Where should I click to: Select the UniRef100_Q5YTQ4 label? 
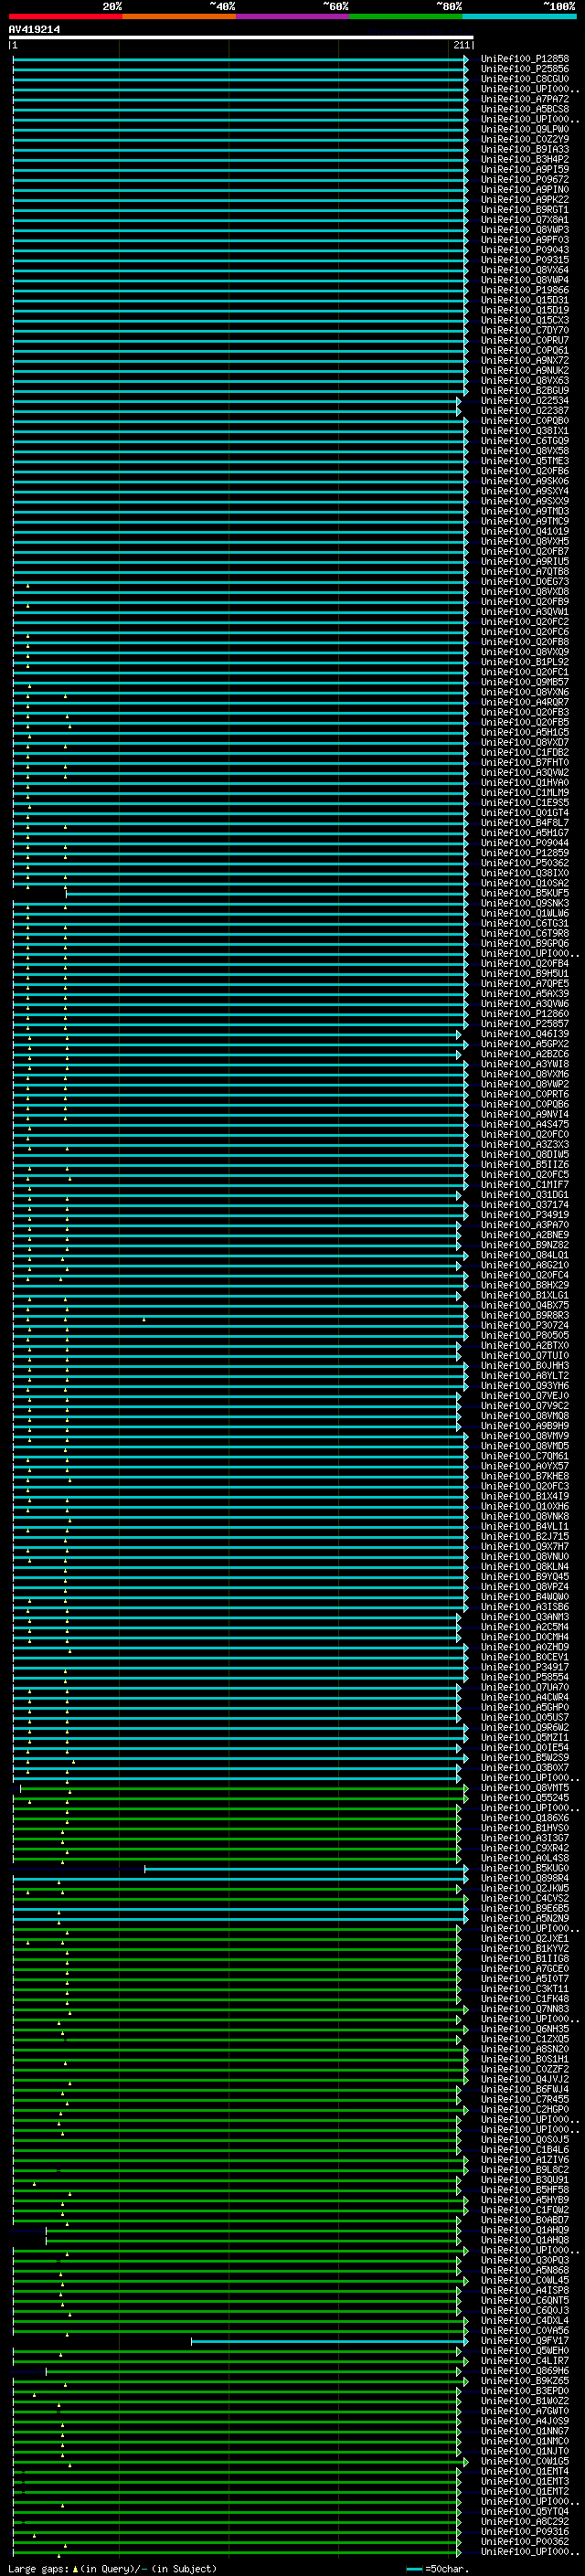pyautogui.click(x=525, y=2511)
